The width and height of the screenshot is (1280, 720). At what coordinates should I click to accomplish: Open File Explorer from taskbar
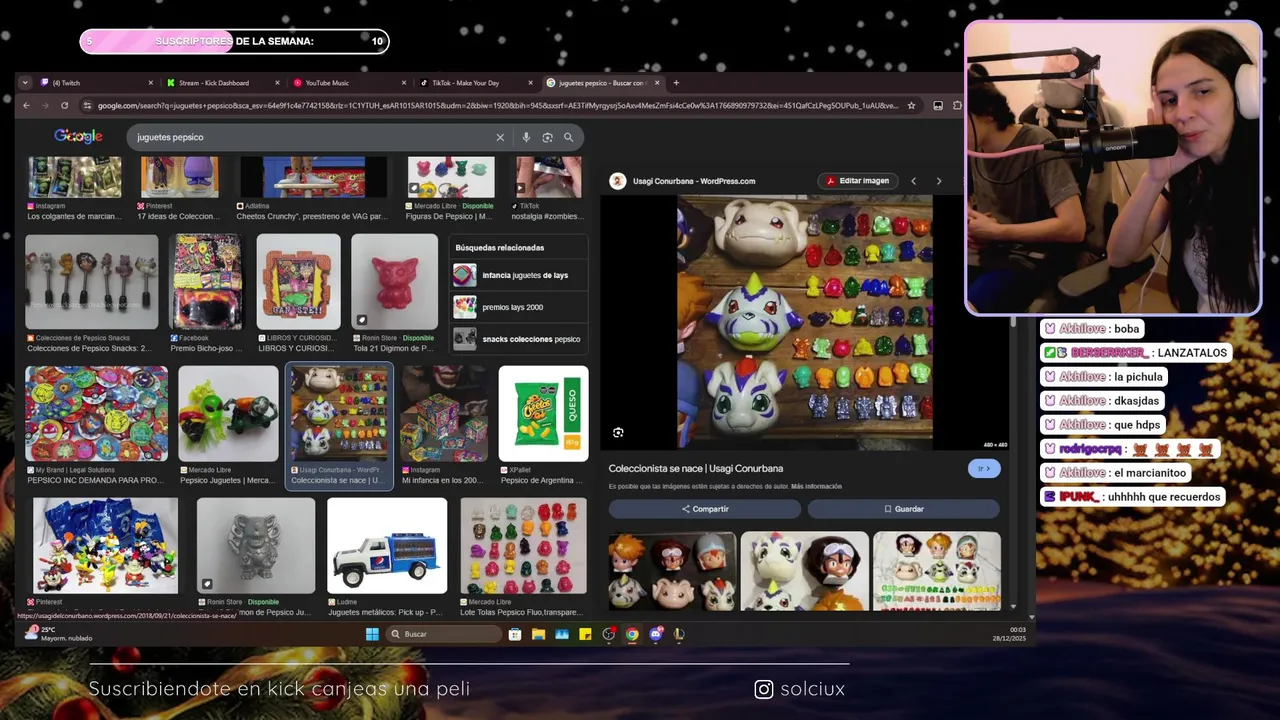click(538, 634)
